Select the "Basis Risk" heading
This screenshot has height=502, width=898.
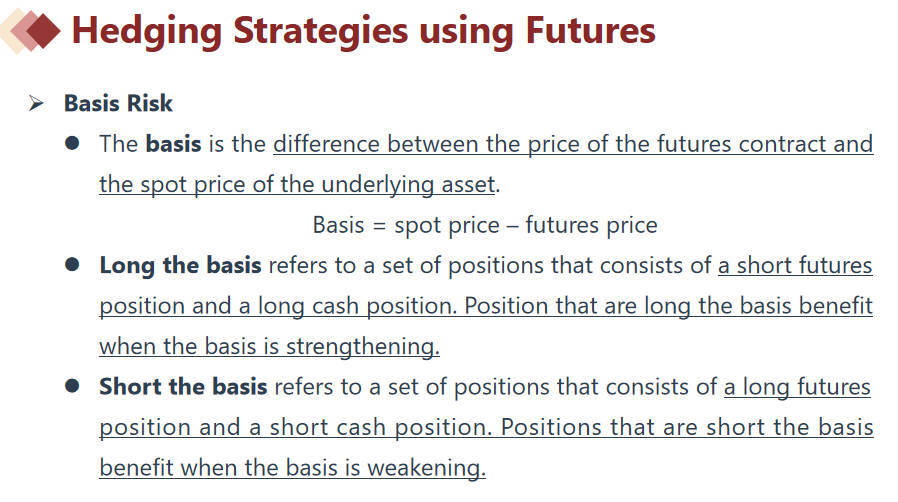118,103
